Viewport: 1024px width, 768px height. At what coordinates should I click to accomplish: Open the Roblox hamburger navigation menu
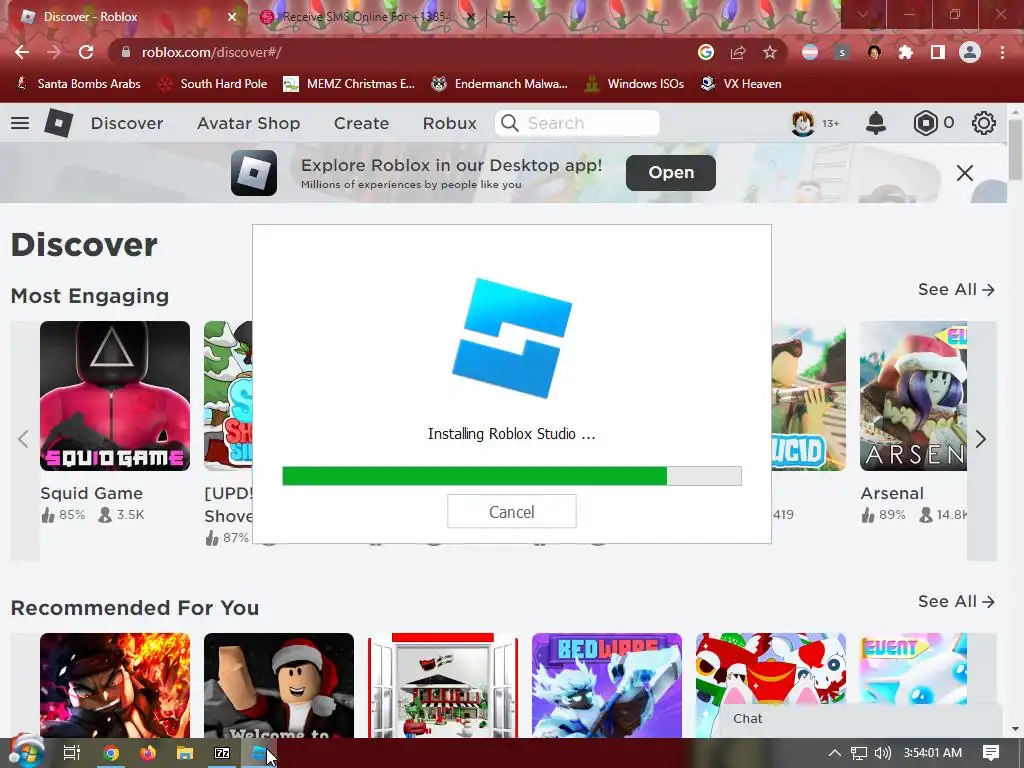tap(20, 123)
